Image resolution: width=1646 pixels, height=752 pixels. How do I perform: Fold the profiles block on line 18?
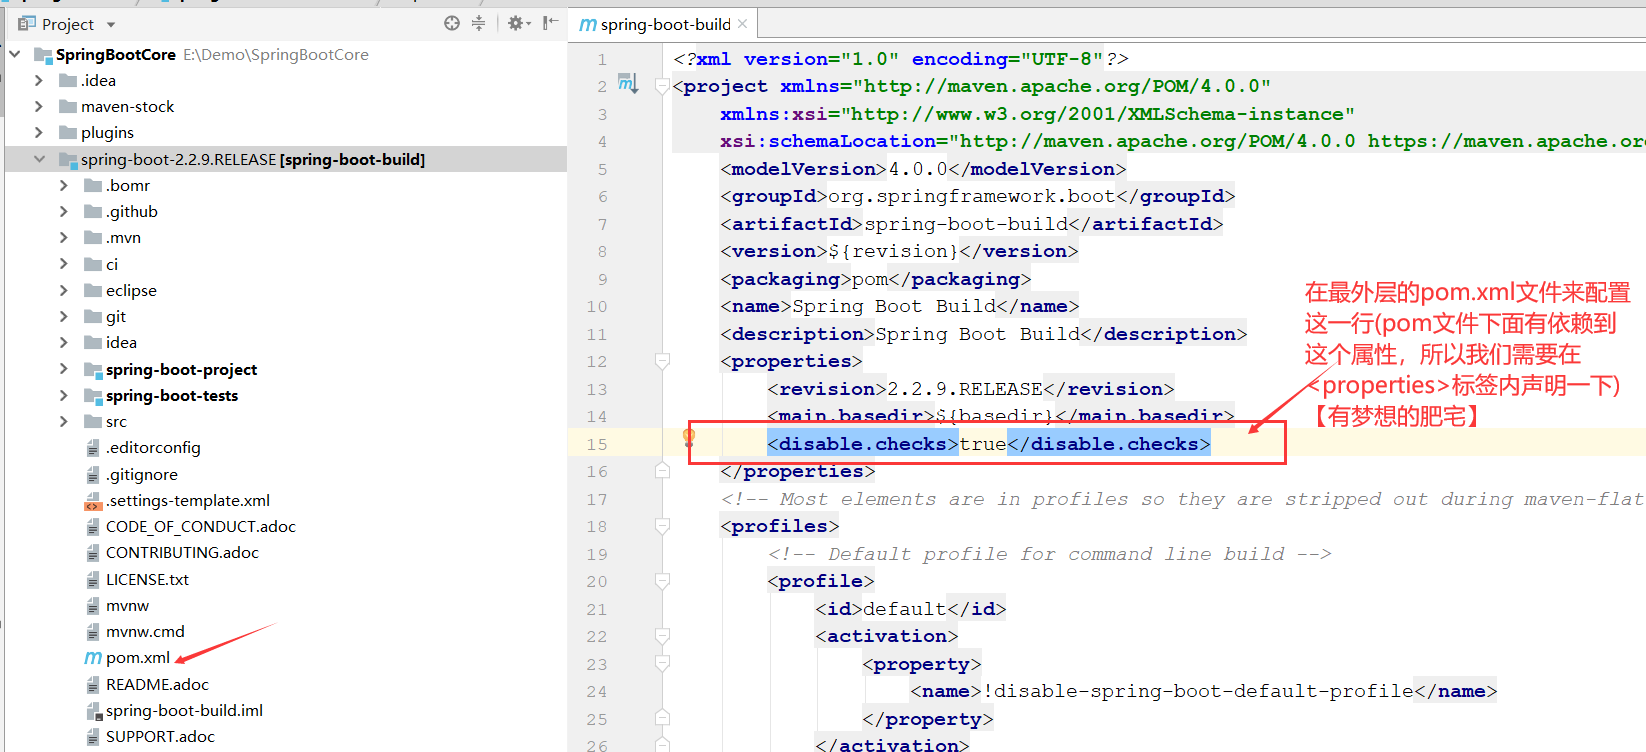[x=662, y=526]
